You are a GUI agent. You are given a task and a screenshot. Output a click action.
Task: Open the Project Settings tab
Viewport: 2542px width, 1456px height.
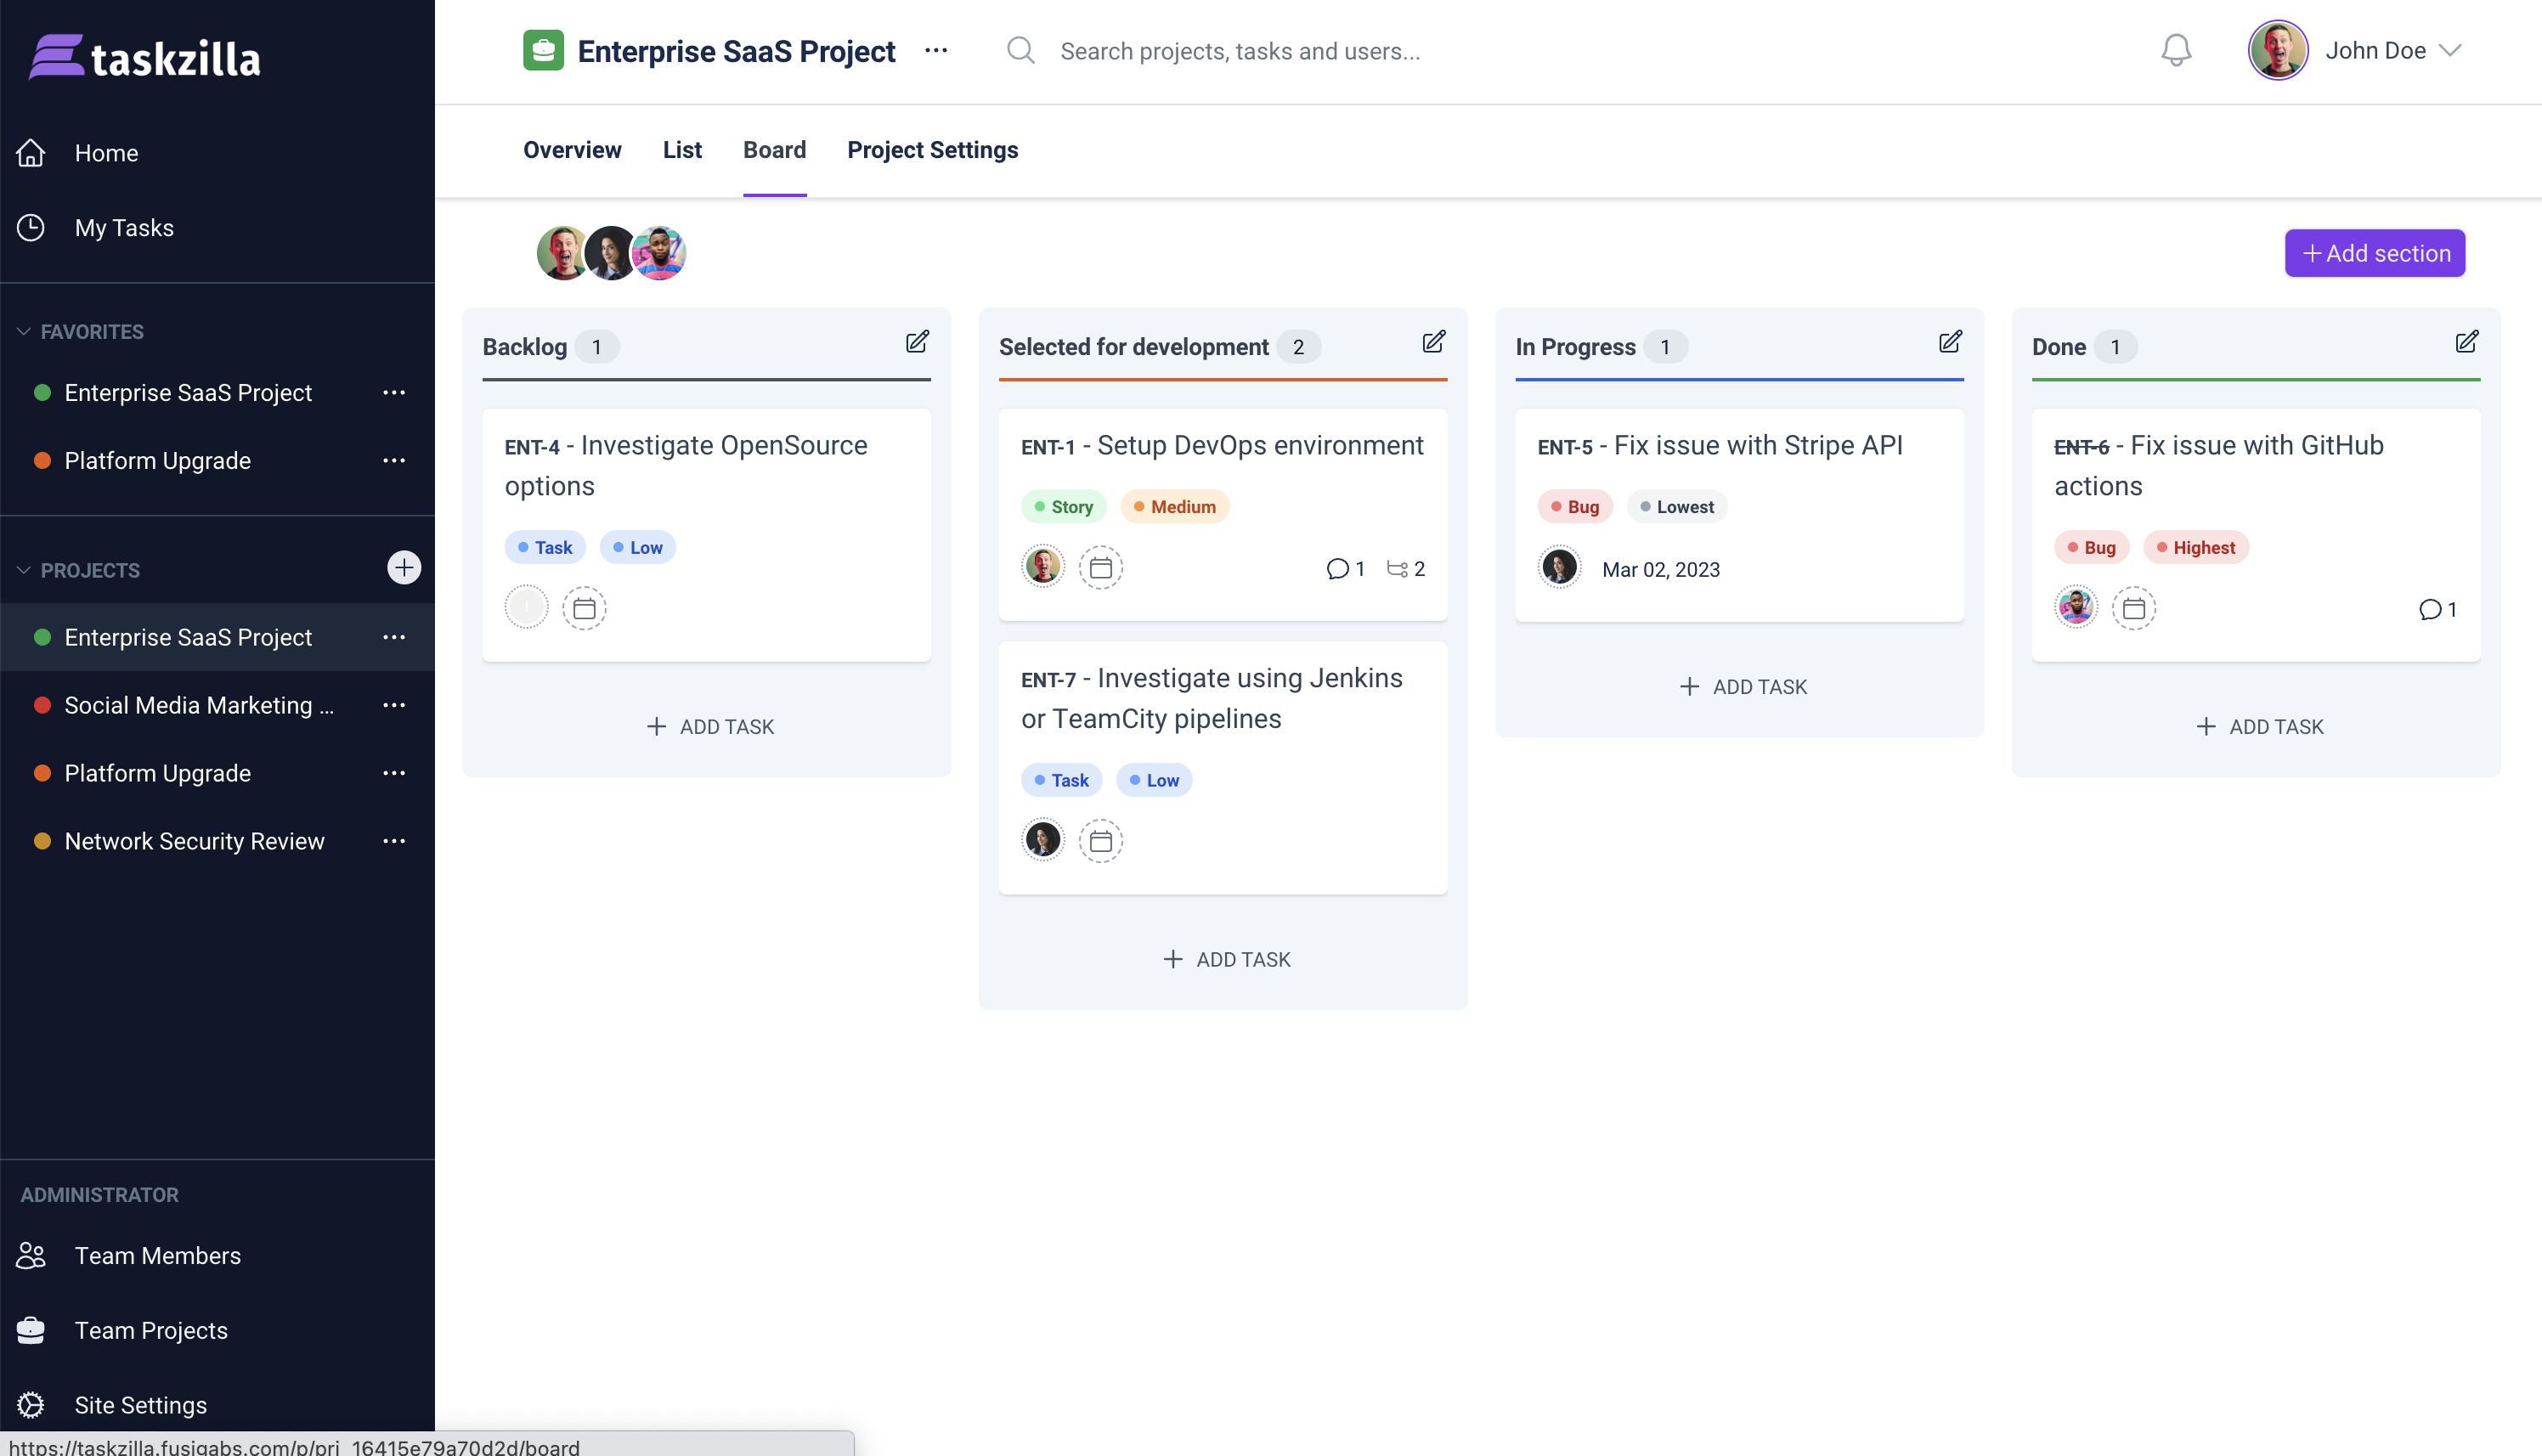[932, 150]
